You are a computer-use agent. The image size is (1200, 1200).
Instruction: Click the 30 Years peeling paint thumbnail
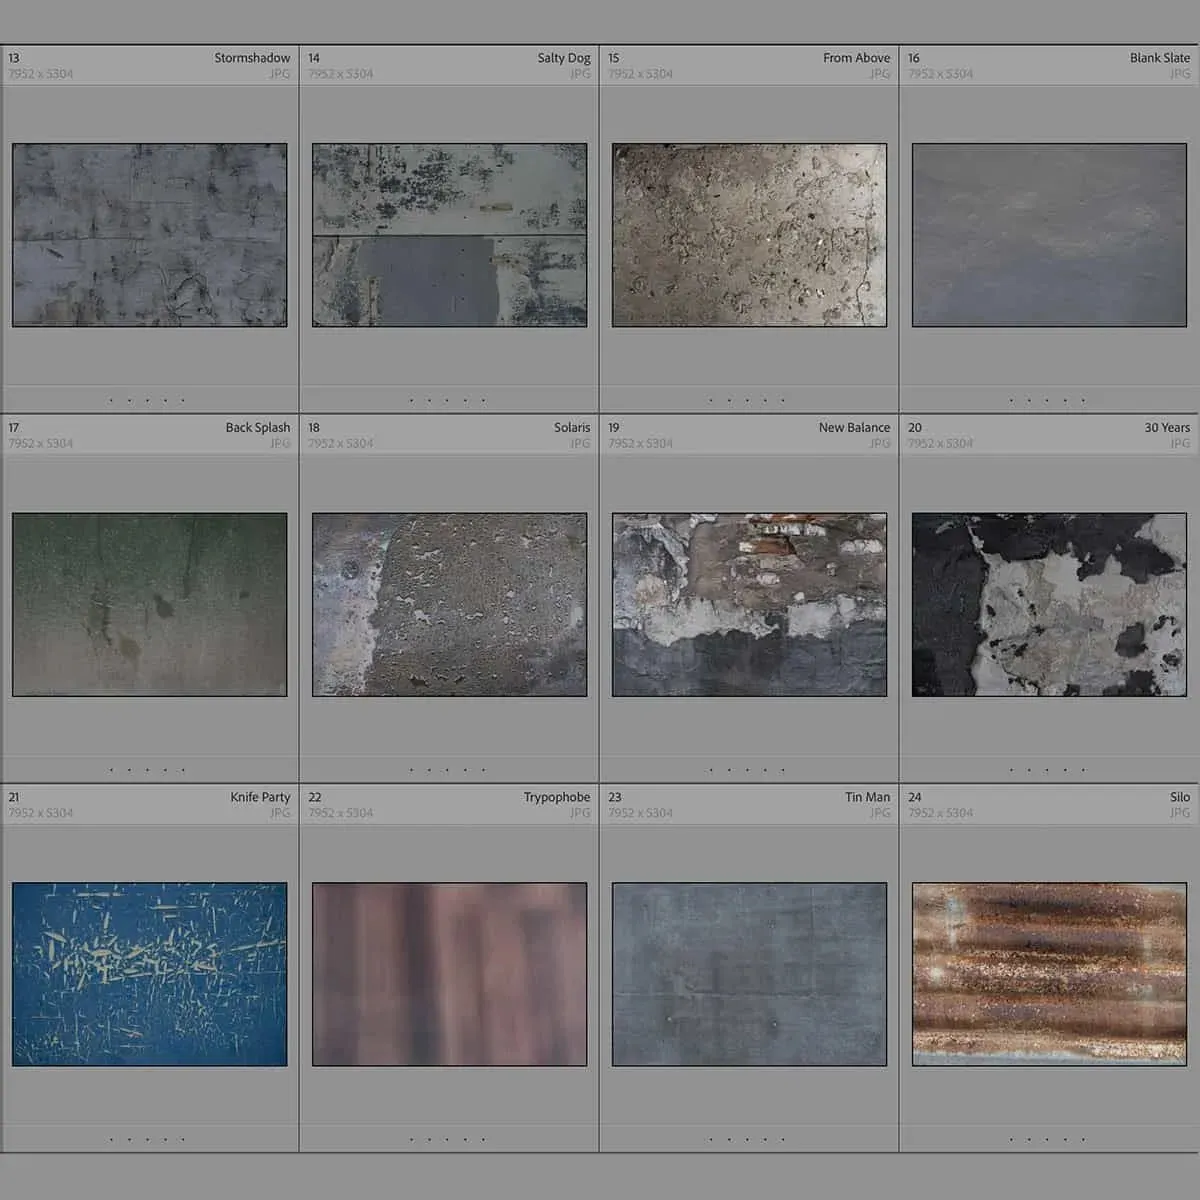1049,604
